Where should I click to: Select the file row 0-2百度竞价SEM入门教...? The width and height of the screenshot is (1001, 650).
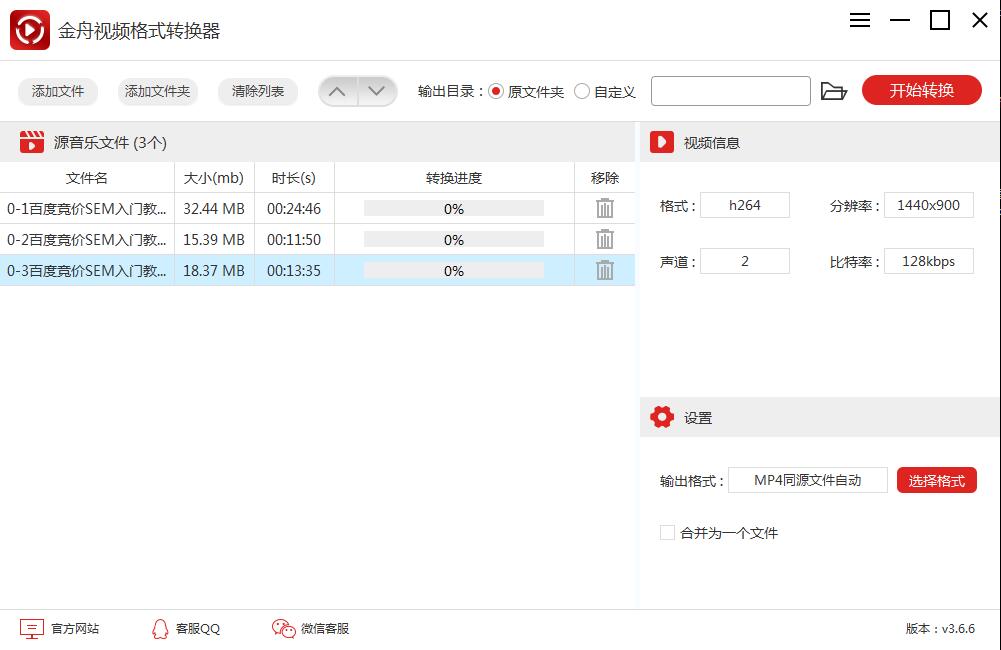pyautogui.click(x=317, y=239)
